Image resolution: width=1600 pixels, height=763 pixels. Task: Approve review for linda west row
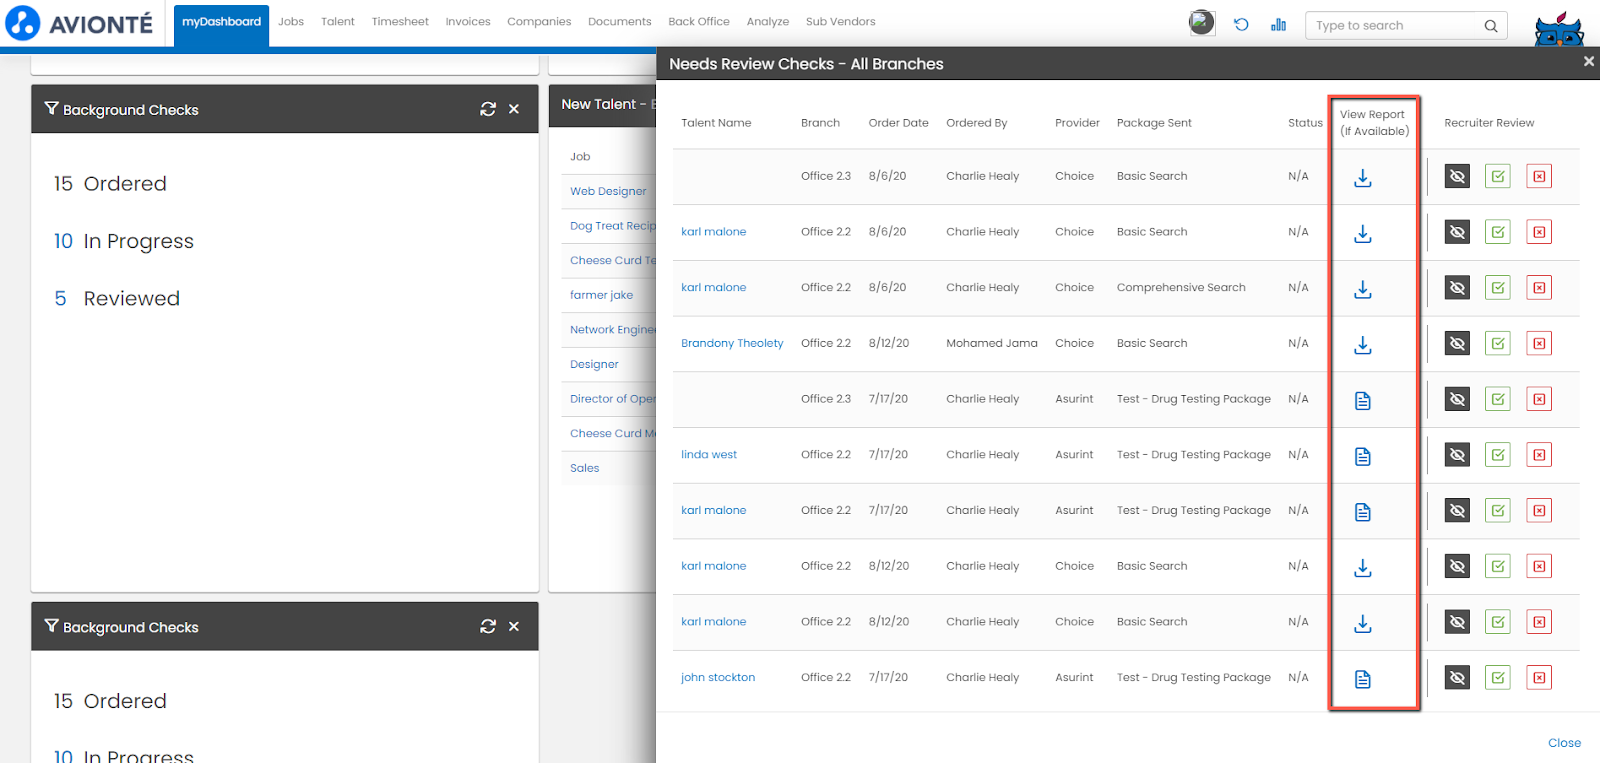pyautogui.click(x=1497, y=455)
